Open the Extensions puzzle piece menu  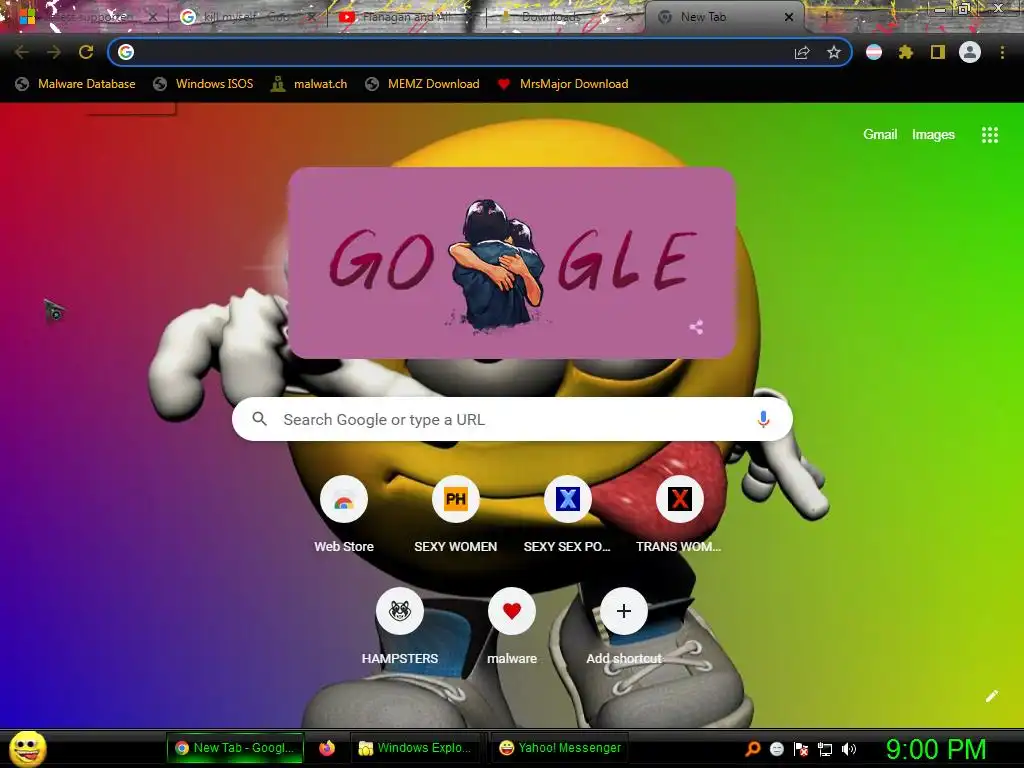click(x=906, y=52)
